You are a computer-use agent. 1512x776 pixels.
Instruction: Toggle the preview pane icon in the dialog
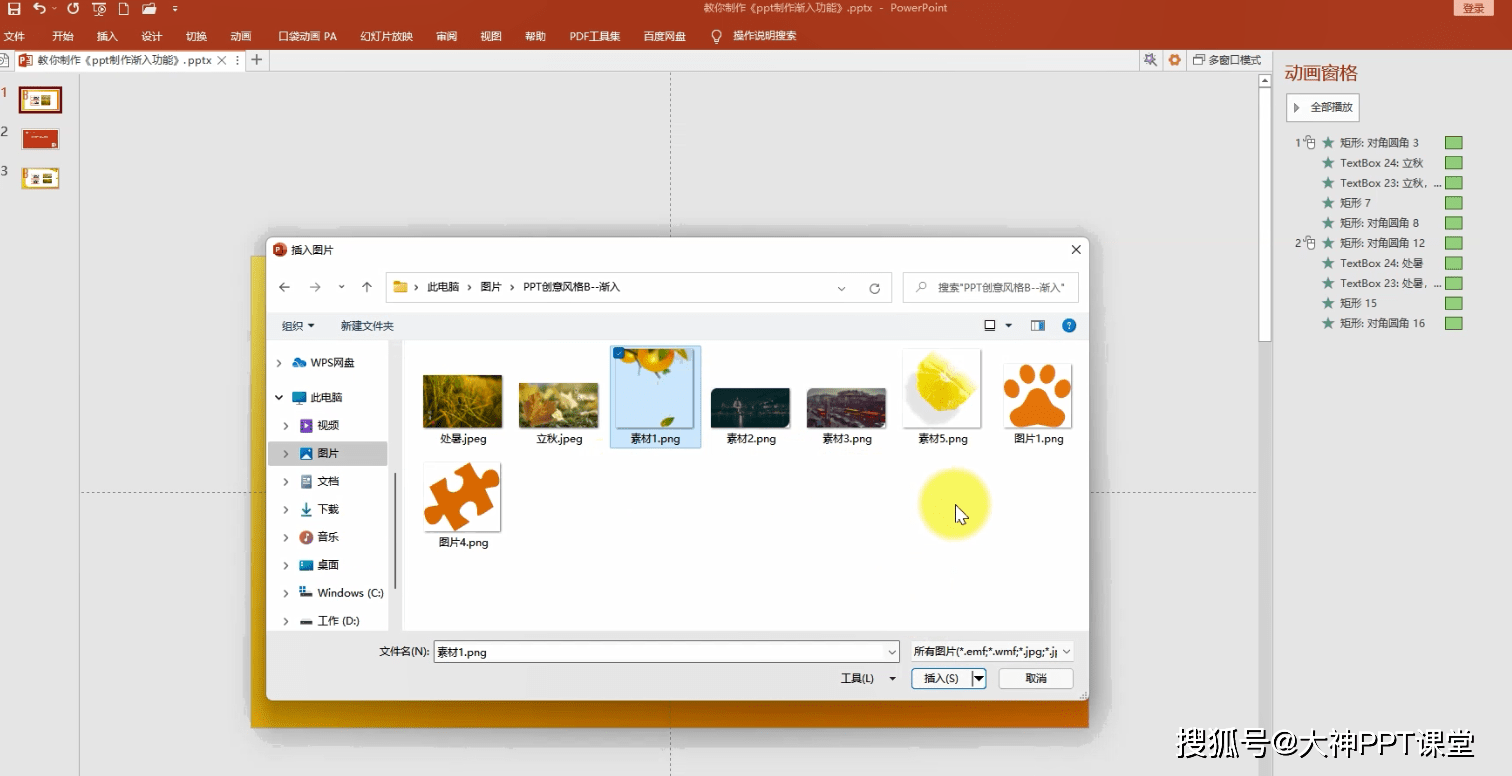(x=1038, y=326)
